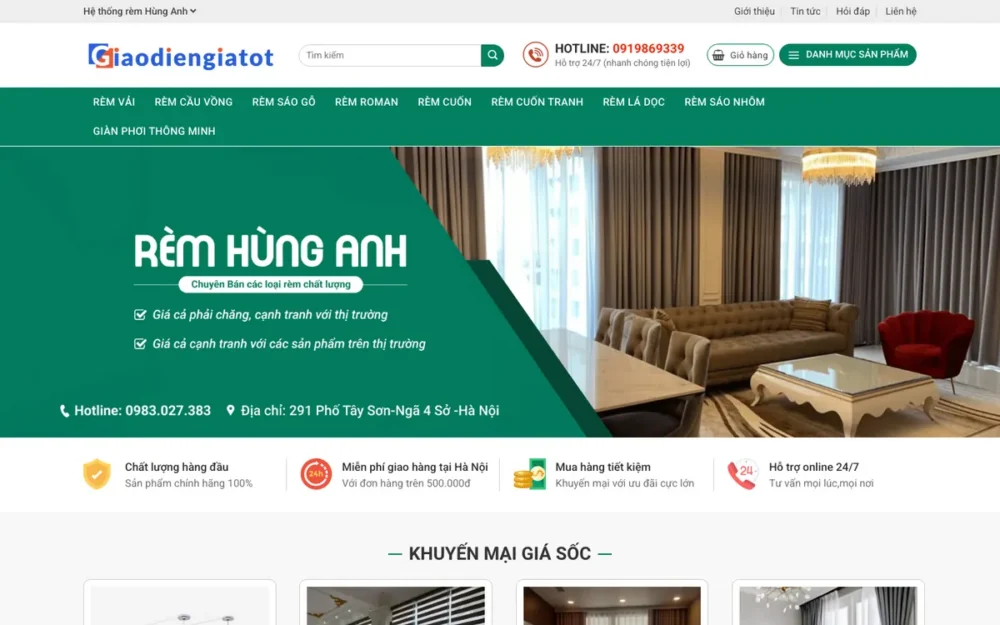
Task: Select the RÈM ROMAN menu item
Action: 366,102
